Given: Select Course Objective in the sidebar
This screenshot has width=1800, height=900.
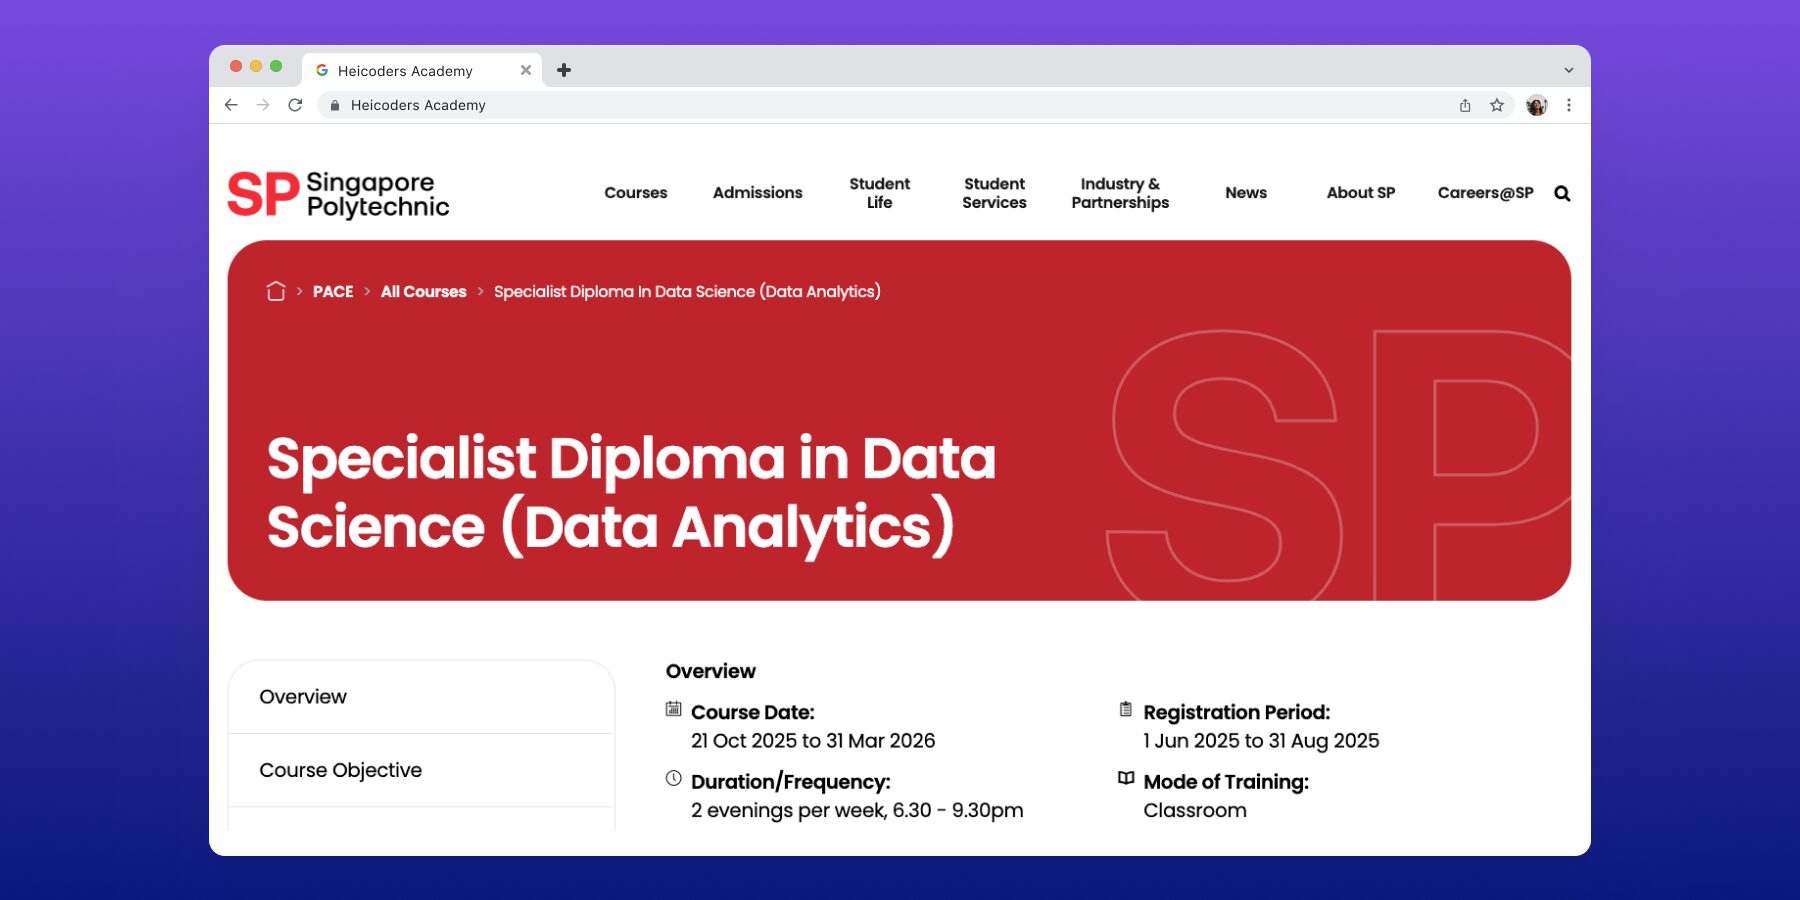Looking at the screenshot, I should tap(341, 770).
